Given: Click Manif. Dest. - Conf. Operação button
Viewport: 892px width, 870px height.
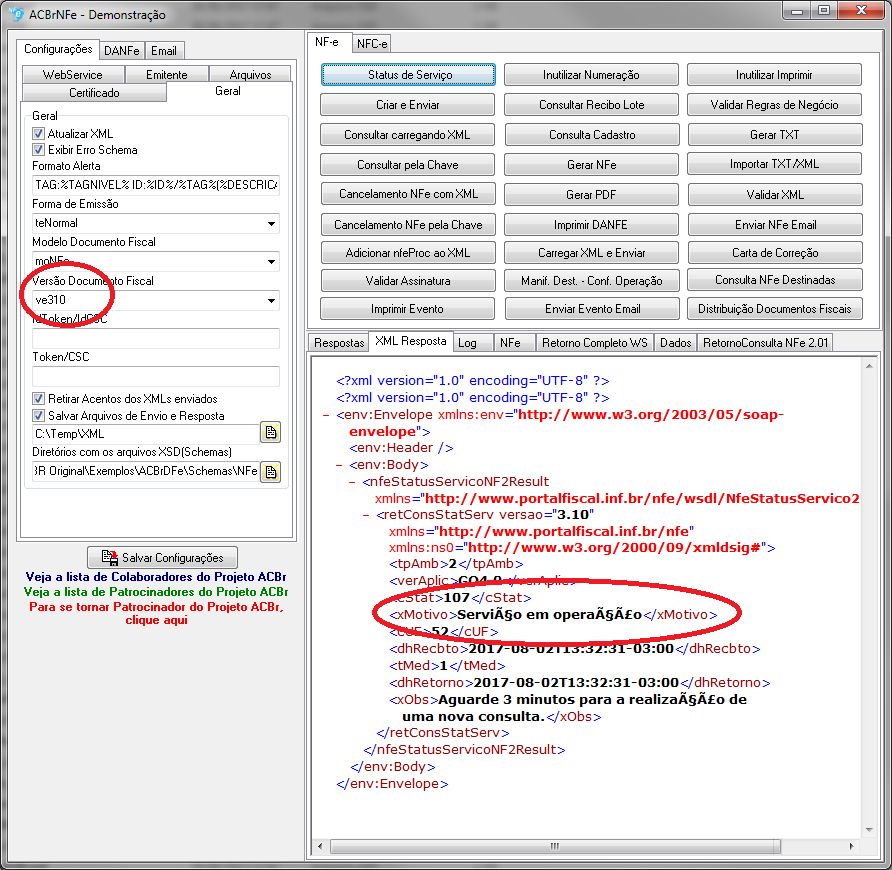Looking at the screenshot, I should [592, 281].
